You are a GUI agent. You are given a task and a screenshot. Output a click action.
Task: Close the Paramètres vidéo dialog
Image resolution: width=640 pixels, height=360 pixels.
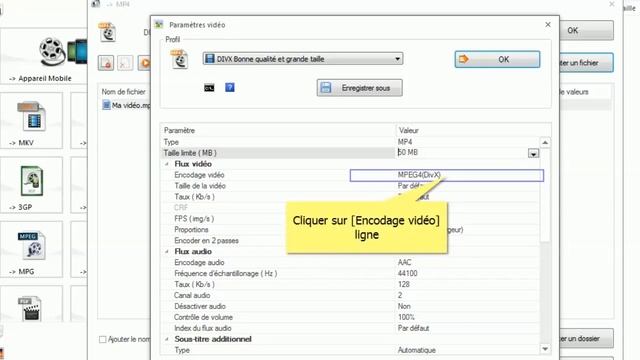(x=548, y=25)
